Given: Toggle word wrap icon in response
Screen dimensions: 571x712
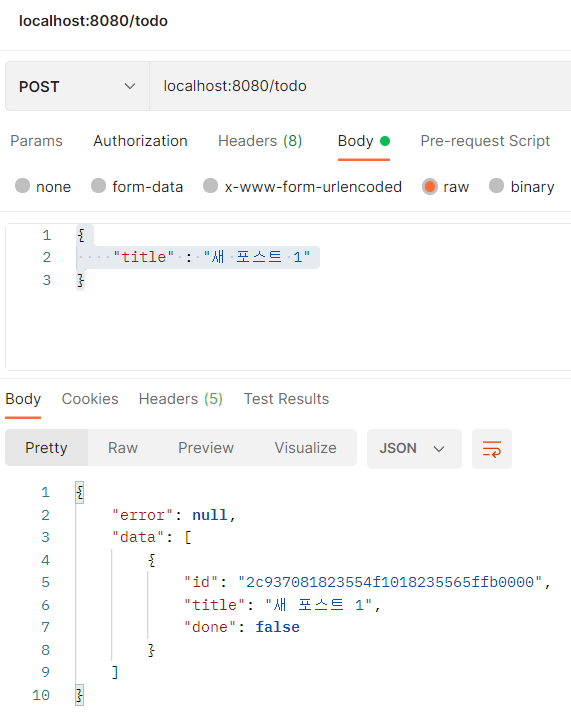Looking at the screenshot, I should (492, 449).
